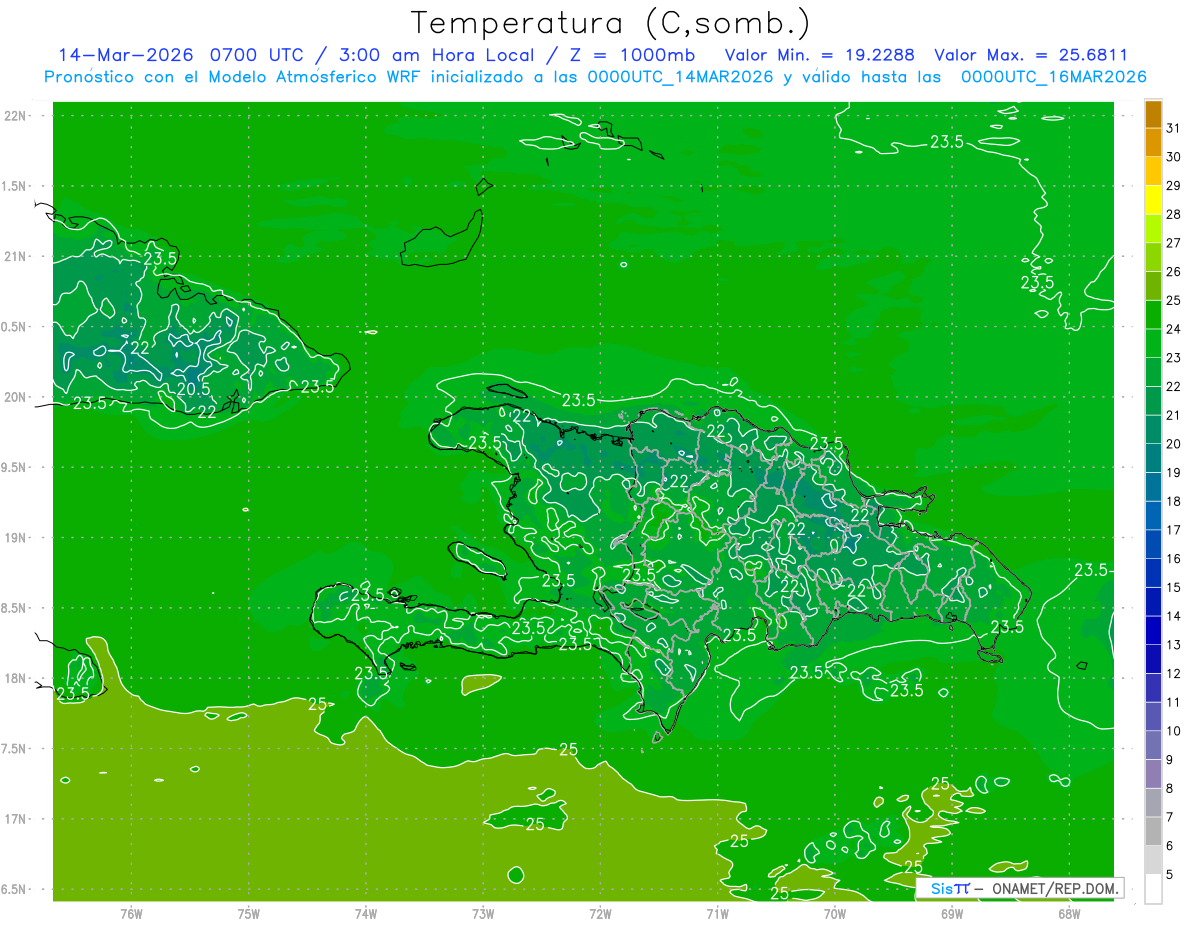Click the 'Z = 1000mb' level text
This screenshot has height=927, width=1200.
click(x=630, y=55)
